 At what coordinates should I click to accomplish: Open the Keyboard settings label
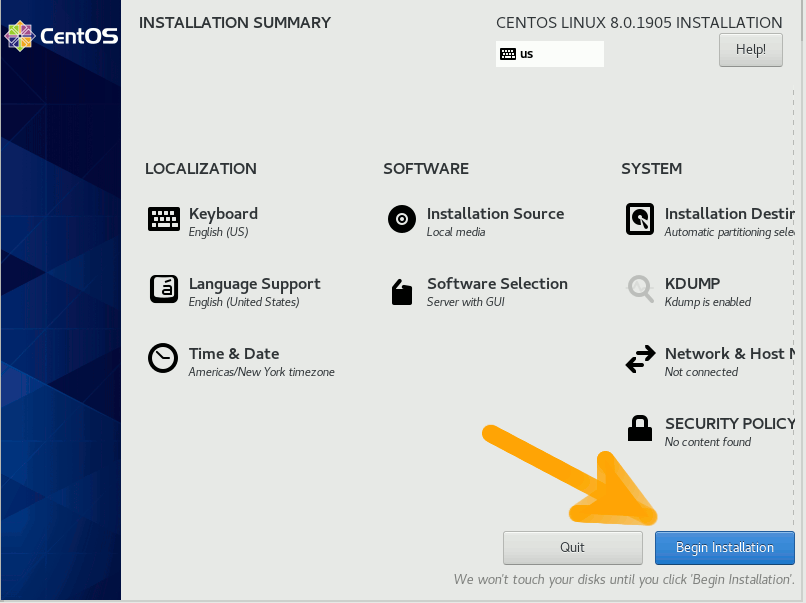(223, 214)
